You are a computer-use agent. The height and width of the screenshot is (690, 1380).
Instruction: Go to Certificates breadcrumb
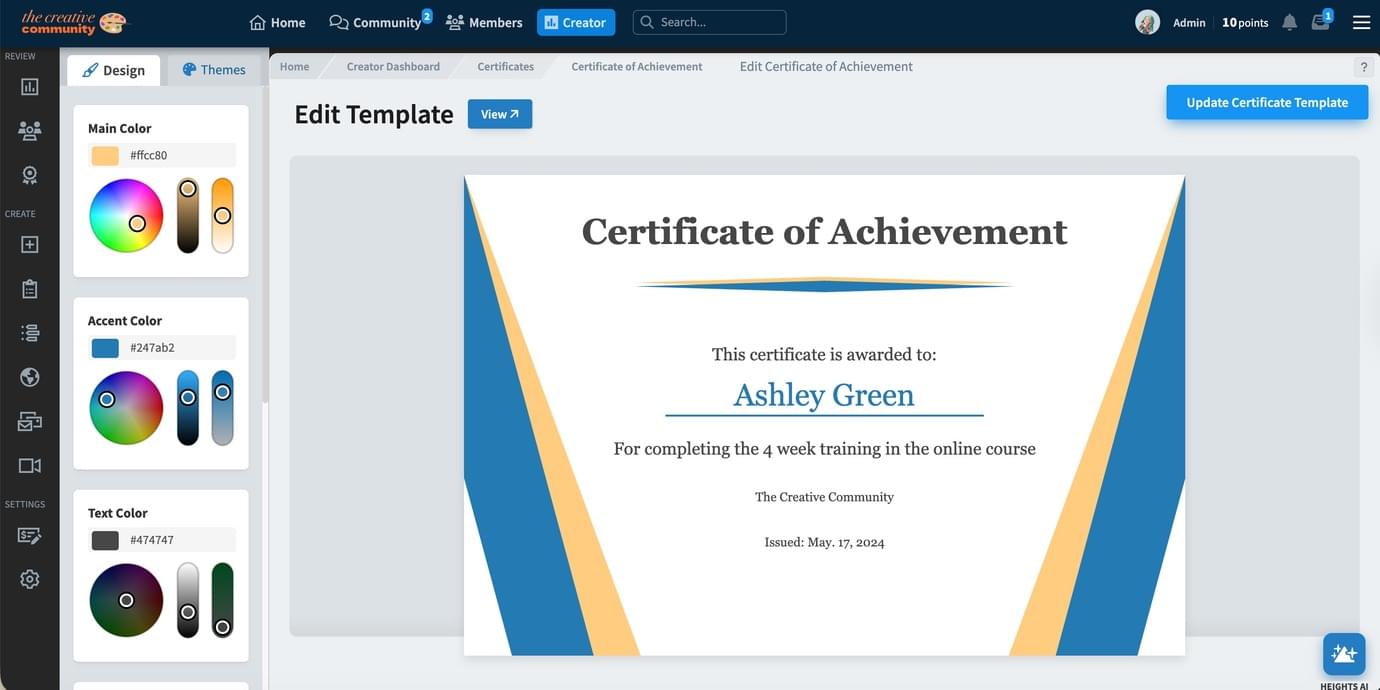(505, 67)
